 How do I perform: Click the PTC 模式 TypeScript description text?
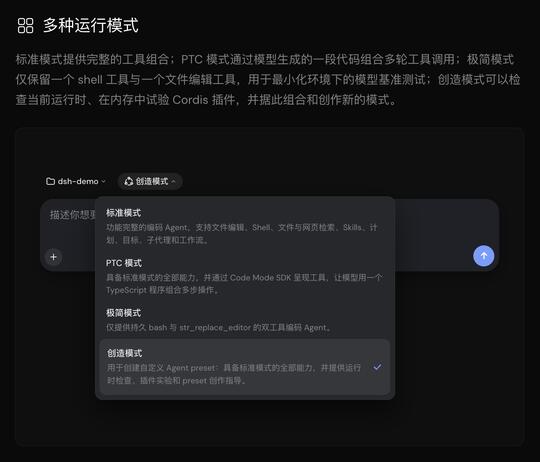click(244, 284)
